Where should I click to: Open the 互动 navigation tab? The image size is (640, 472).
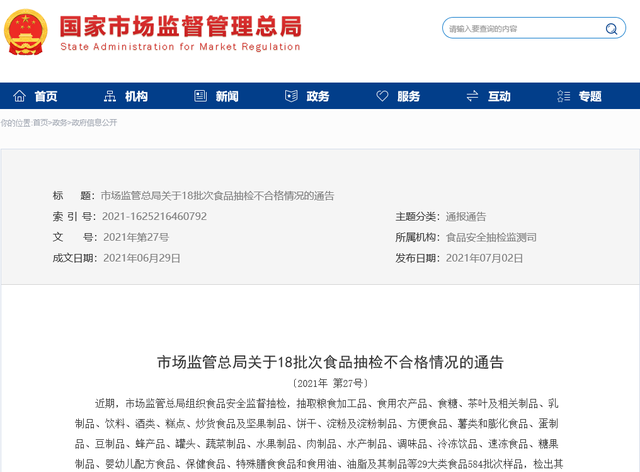[x=499, y=96]
